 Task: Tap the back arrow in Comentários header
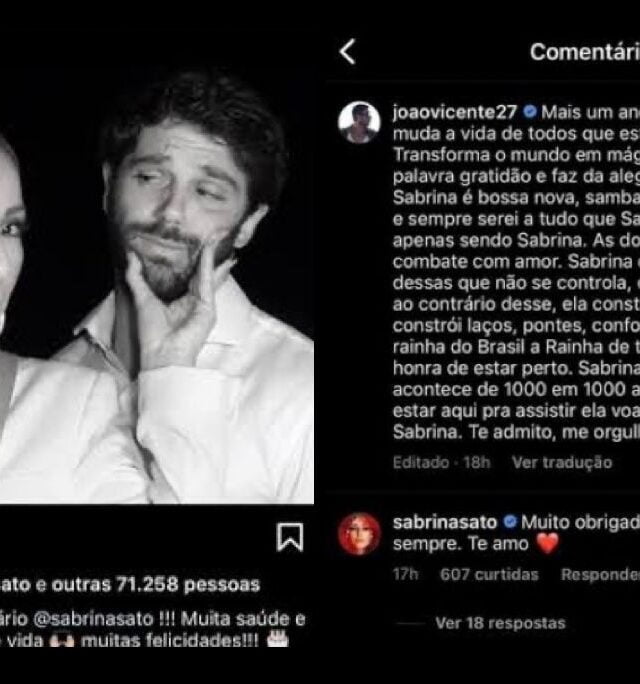tap(348, 51)
